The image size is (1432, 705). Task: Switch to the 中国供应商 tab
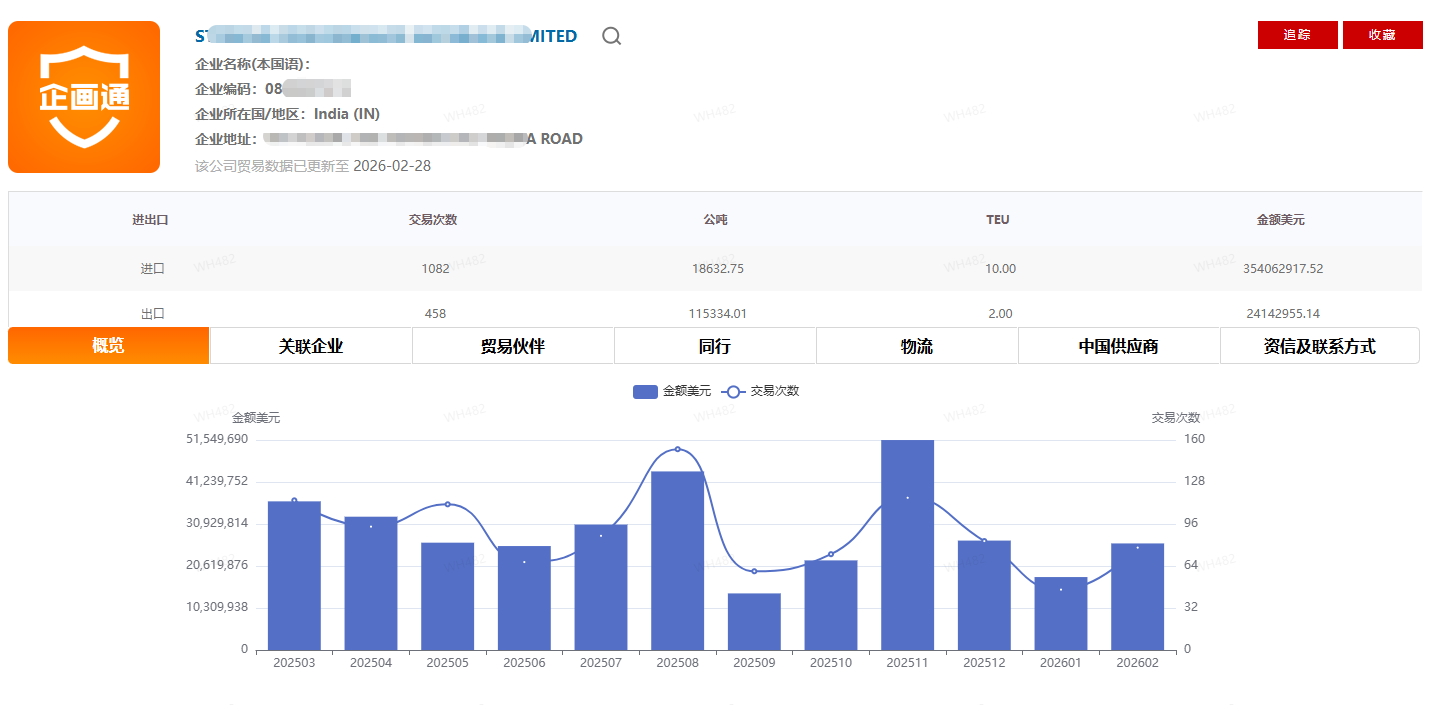(1119, 346)
